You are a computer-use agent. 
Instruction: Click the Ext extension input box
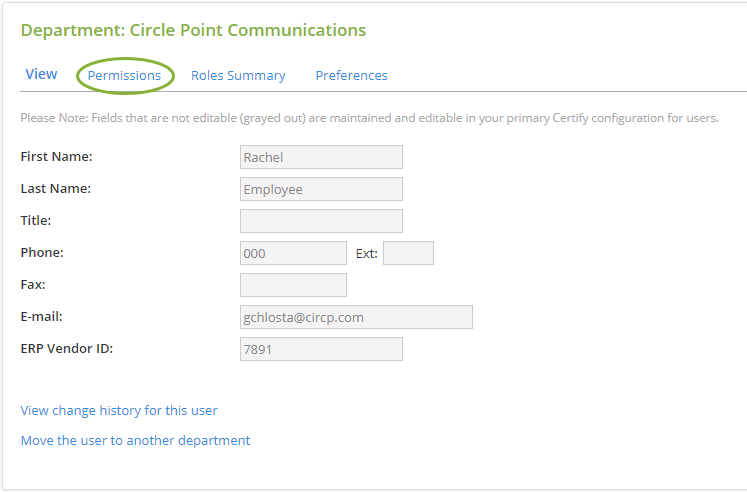point(408,253)
